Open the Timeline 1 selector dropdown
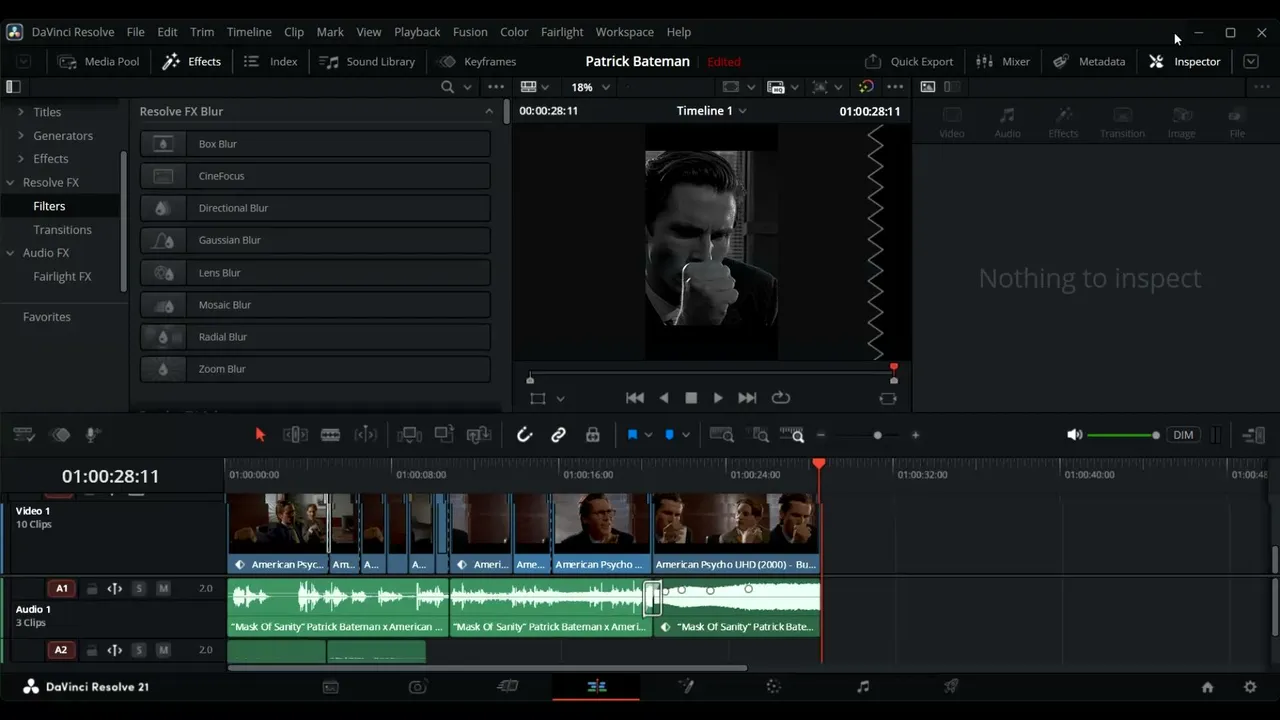This screenshot has height=720, width=1280. (711, 111)
